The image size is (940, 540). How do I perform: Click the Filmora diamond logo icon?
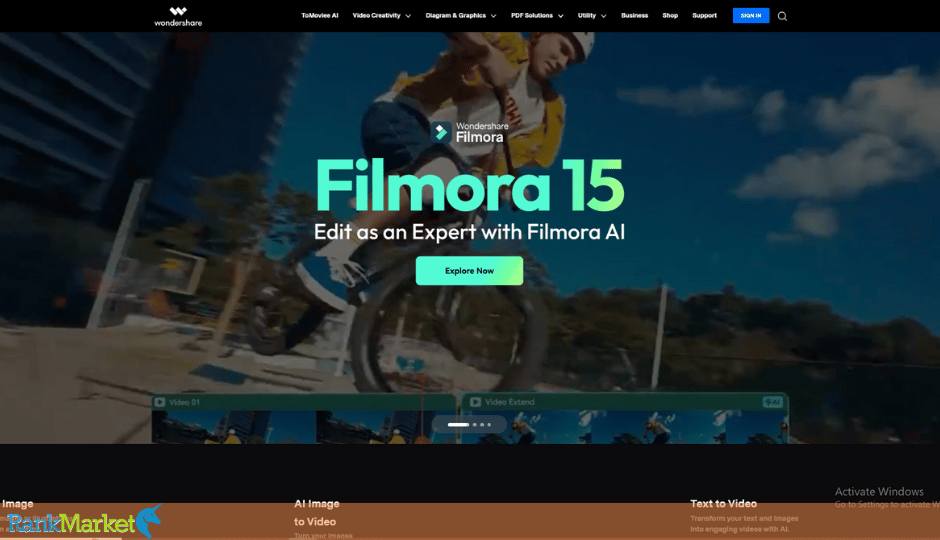tap(441, 132)
